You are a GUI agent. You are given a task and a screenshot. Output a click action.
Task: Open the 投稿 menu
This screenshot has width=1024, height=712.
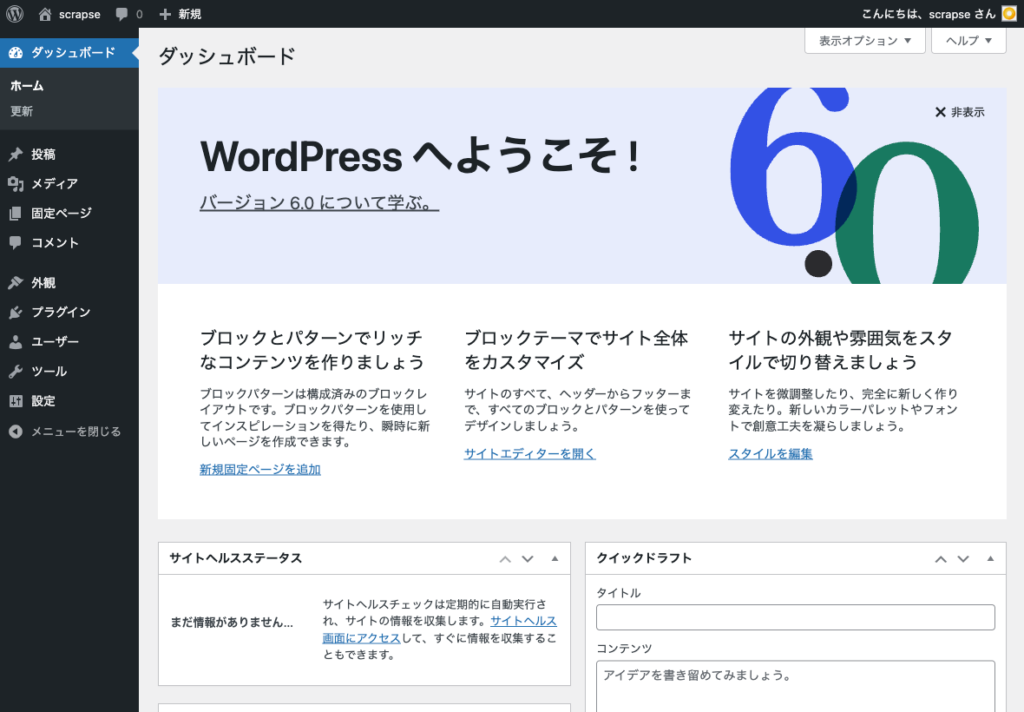[x=69, y=154]
